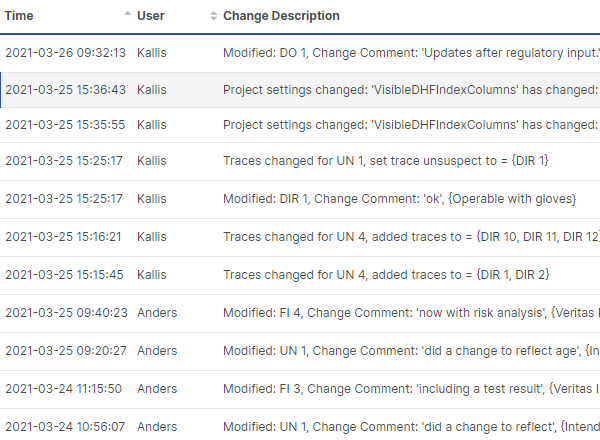600x440 pixels.
Task: Select the 2021-03-26 09:32:13 timestamp row
Action: click(65, 51)
